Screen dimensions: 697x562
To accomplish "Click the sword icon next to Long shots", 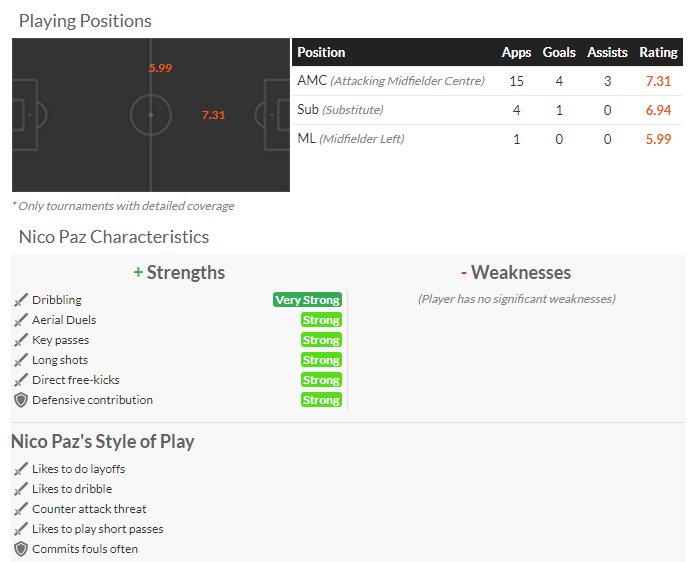I will [20, 360].
